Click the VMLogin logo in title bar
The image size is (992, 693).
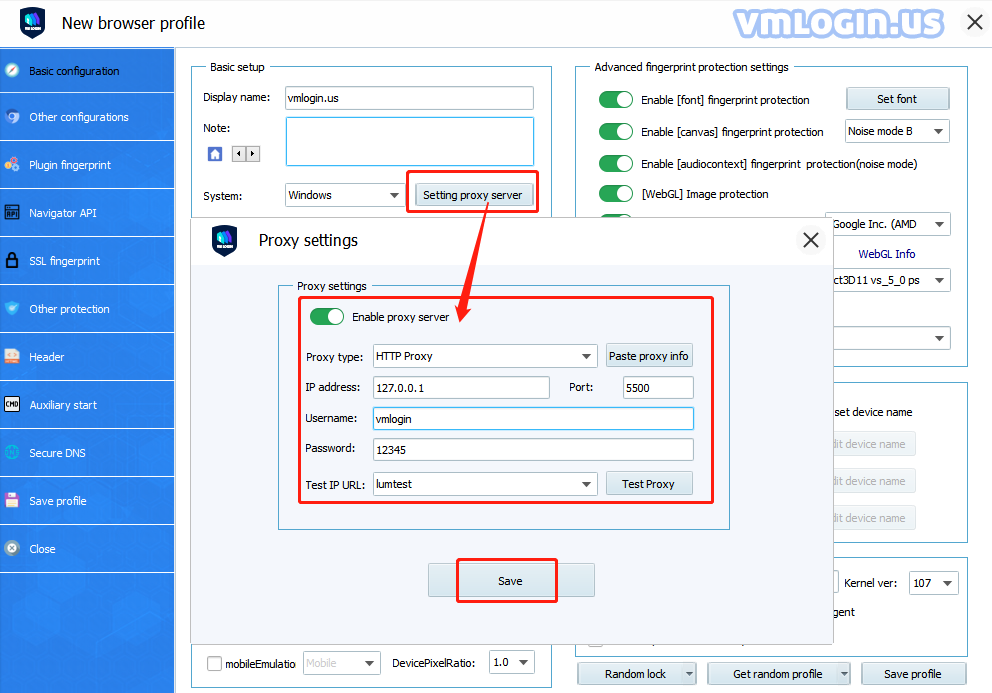point(33,23)
